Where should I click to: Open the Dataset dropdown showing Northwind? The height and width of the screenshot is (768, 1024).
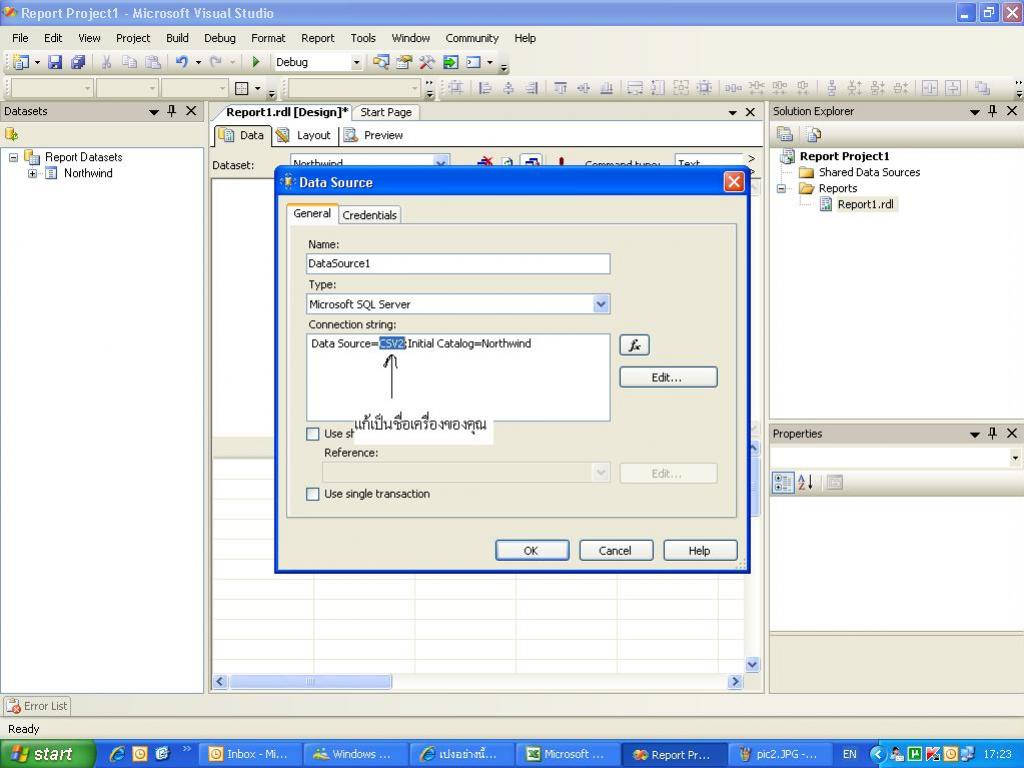point(441,161)
